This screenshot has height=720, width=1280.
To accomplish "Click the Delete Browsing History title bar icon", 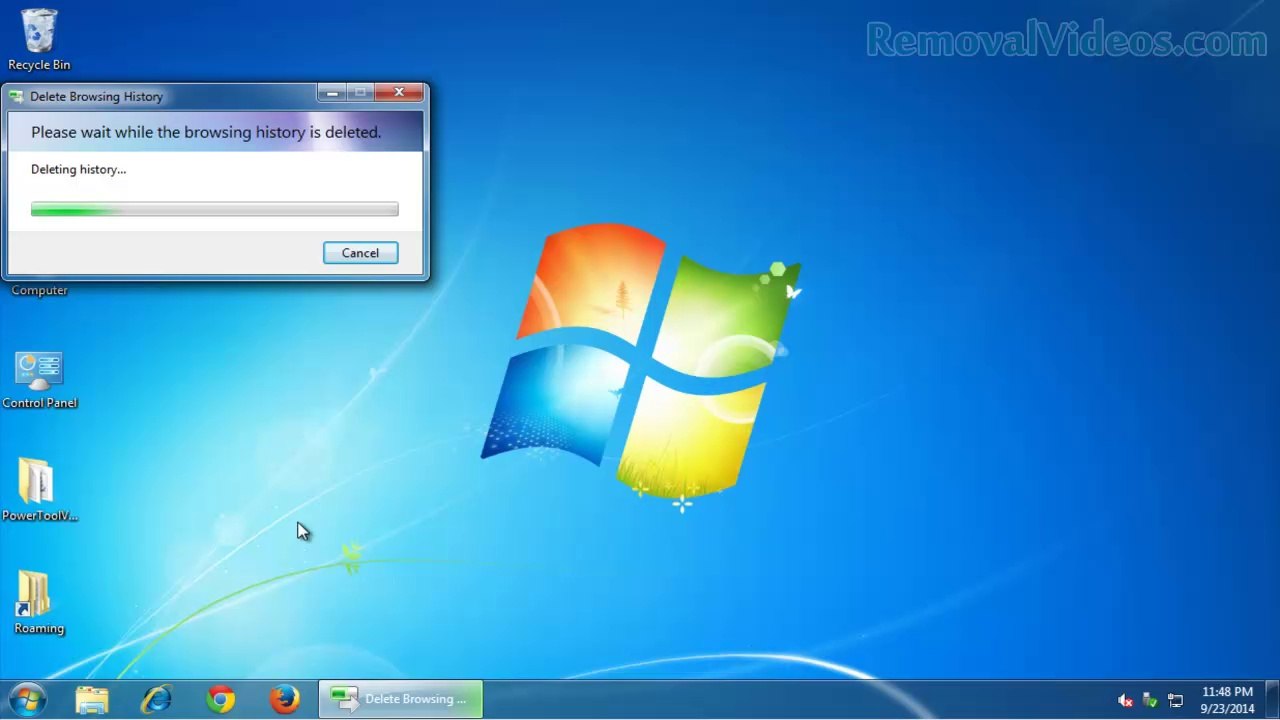I will click(16, 97).
